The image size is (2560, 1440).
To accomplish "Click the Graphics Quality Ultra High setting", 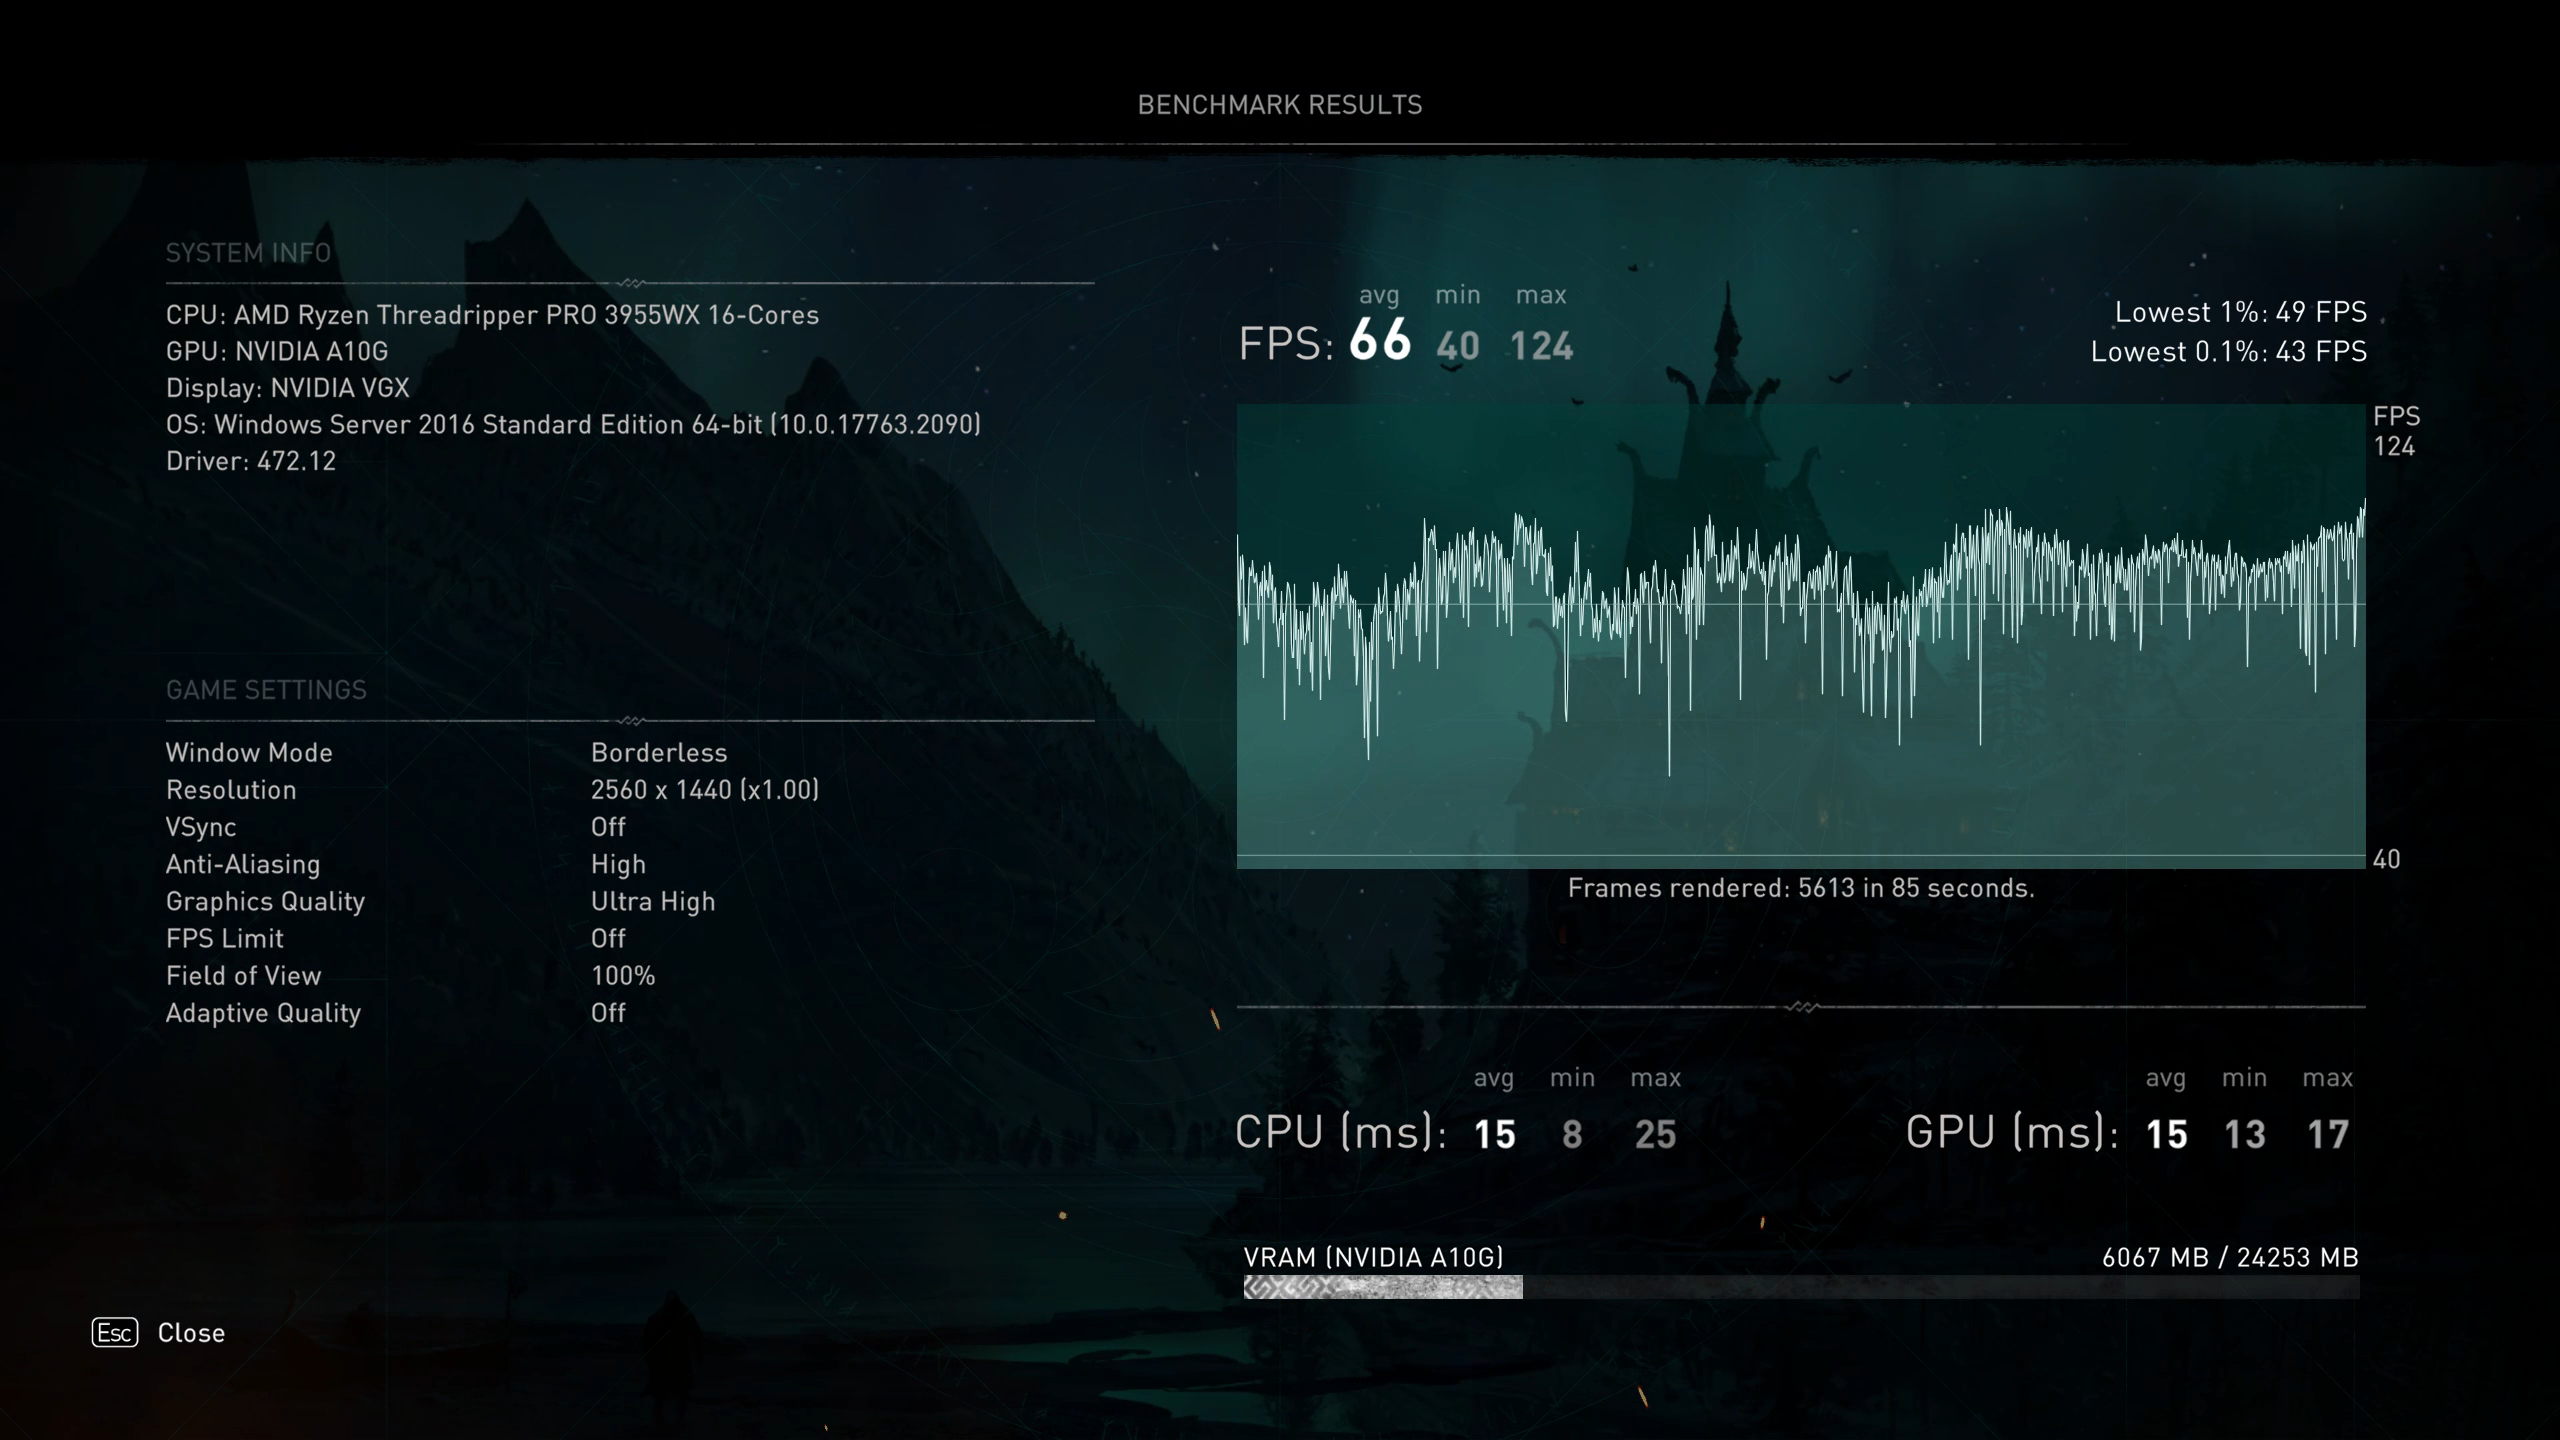I will (x=652, y=900).
